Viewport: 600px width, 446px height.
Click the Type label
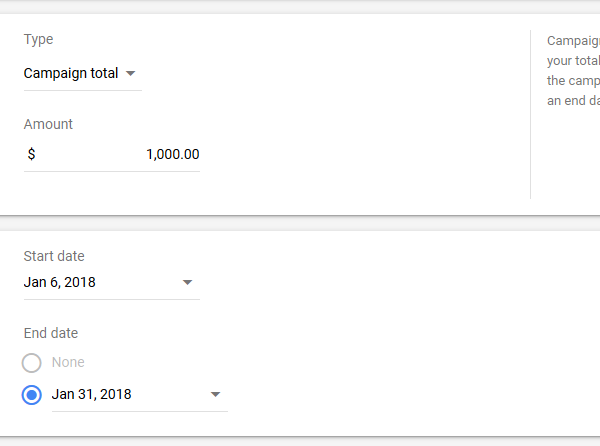pos(39,40)
